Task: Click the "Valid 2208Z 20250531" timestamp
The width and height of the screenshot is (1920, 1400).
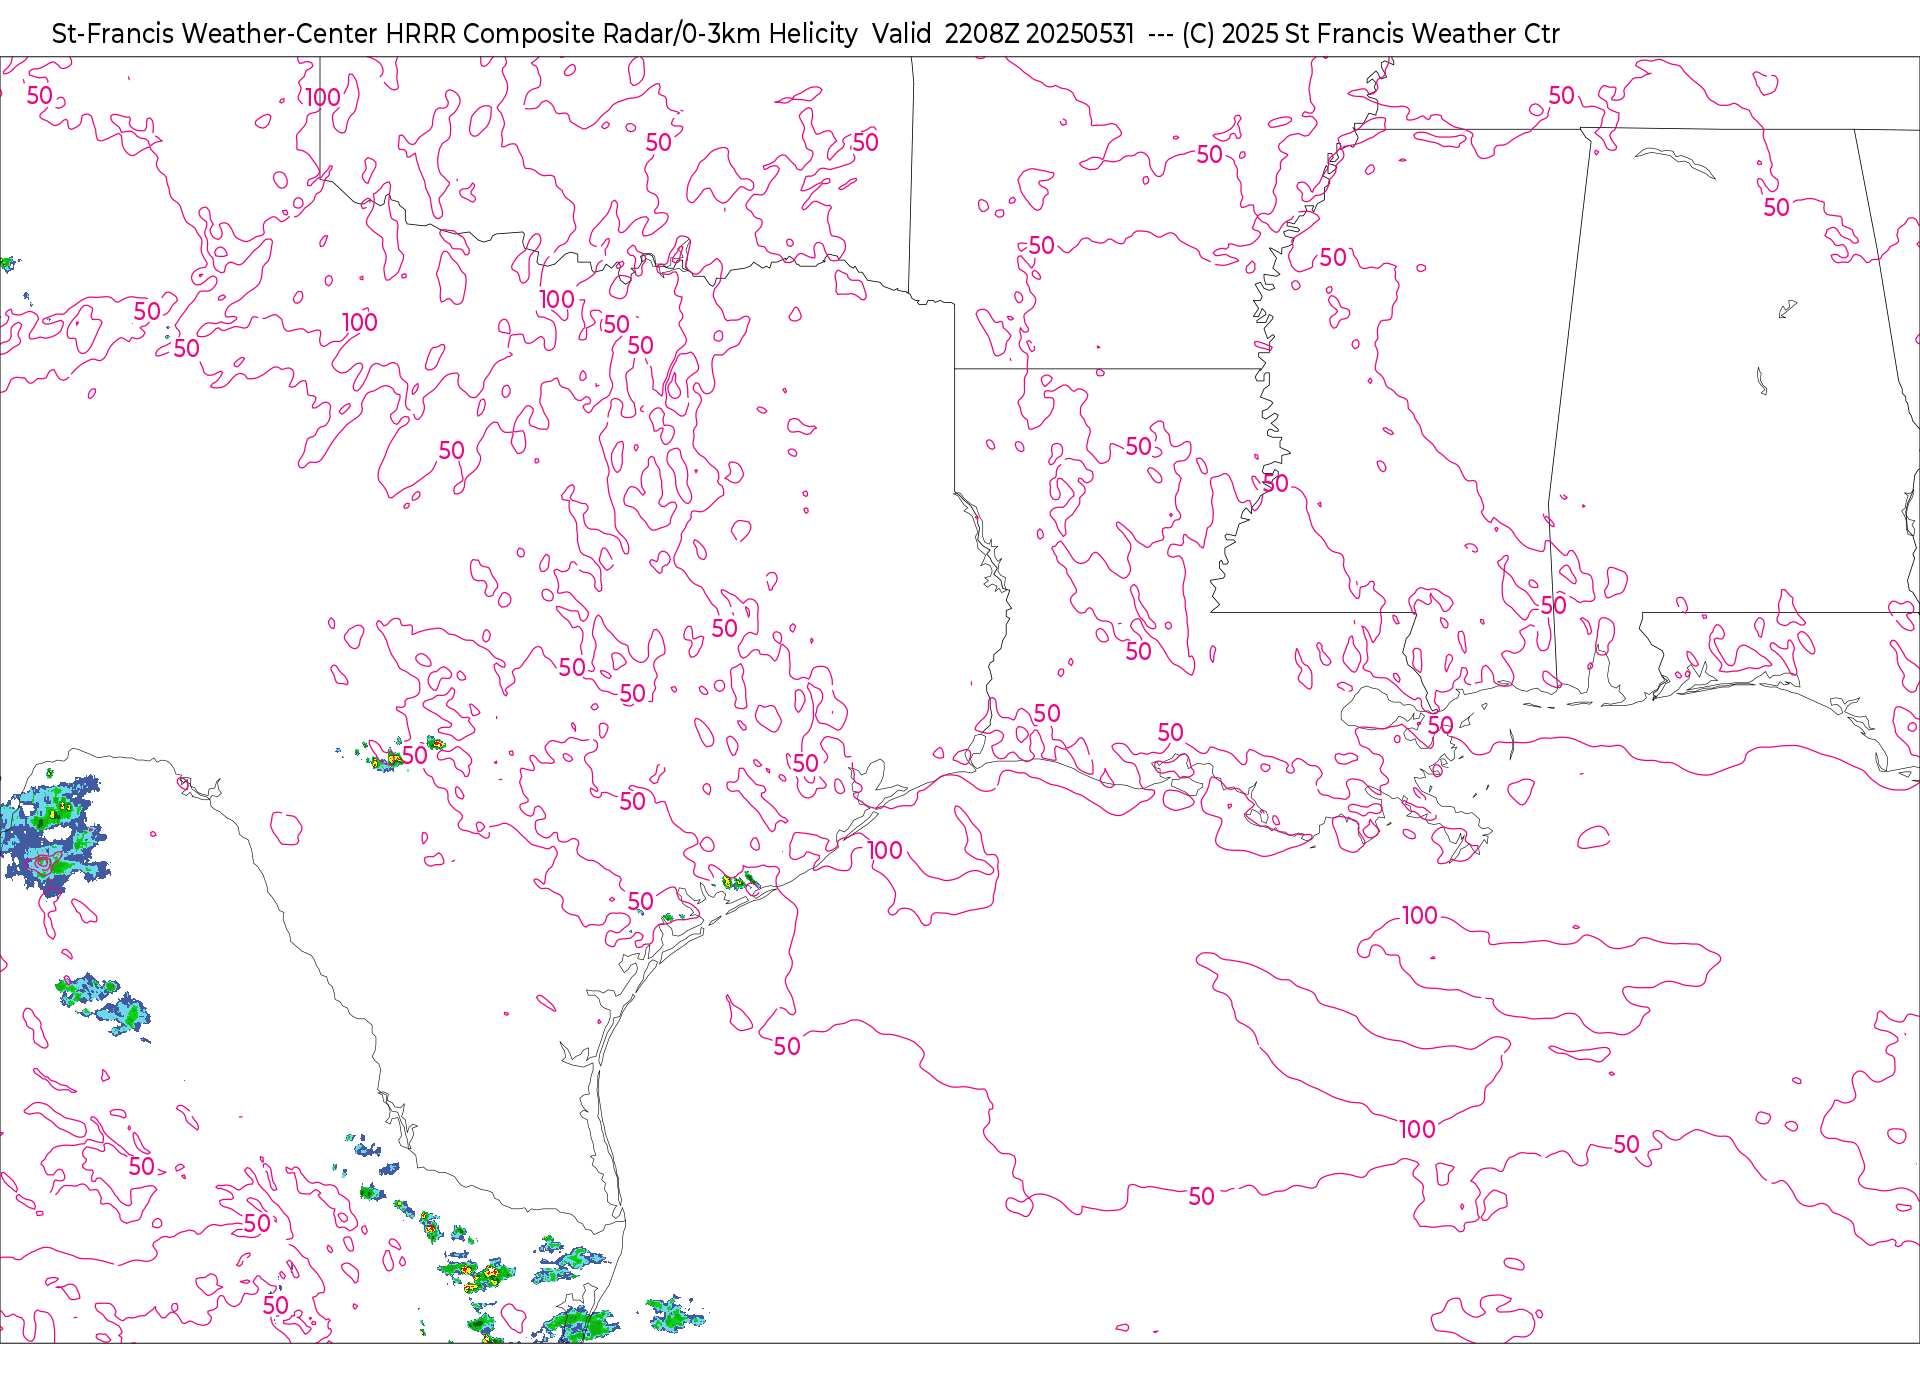Action: 1003,34
